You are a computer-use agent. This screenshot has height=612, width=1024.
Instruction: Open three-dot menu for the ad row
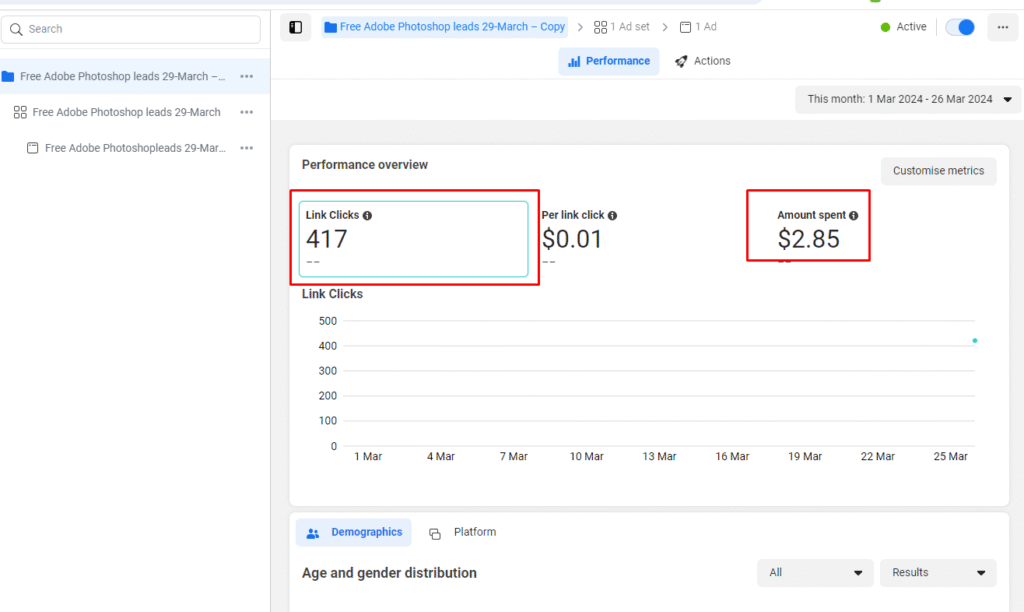[246, 148]
